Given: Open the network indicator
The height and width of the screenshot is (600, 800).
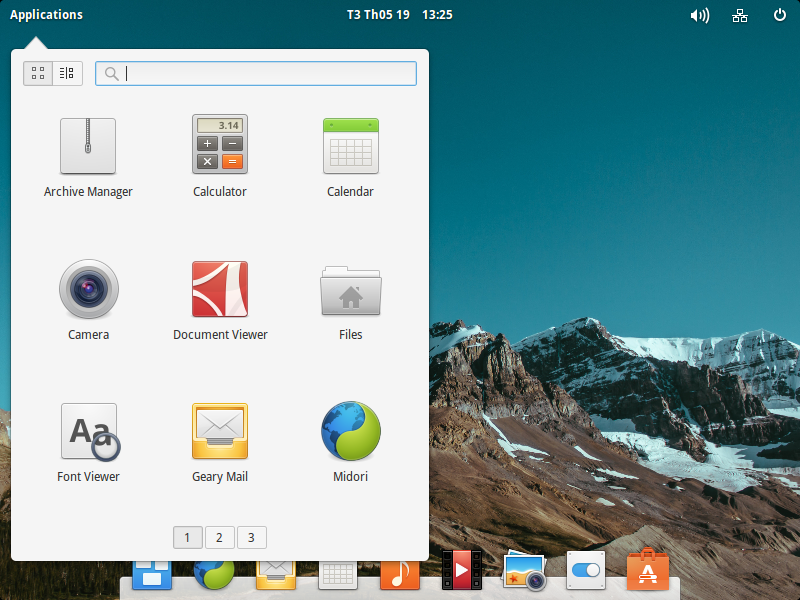Looking at the screenshot, I should (x=740, y=15).
